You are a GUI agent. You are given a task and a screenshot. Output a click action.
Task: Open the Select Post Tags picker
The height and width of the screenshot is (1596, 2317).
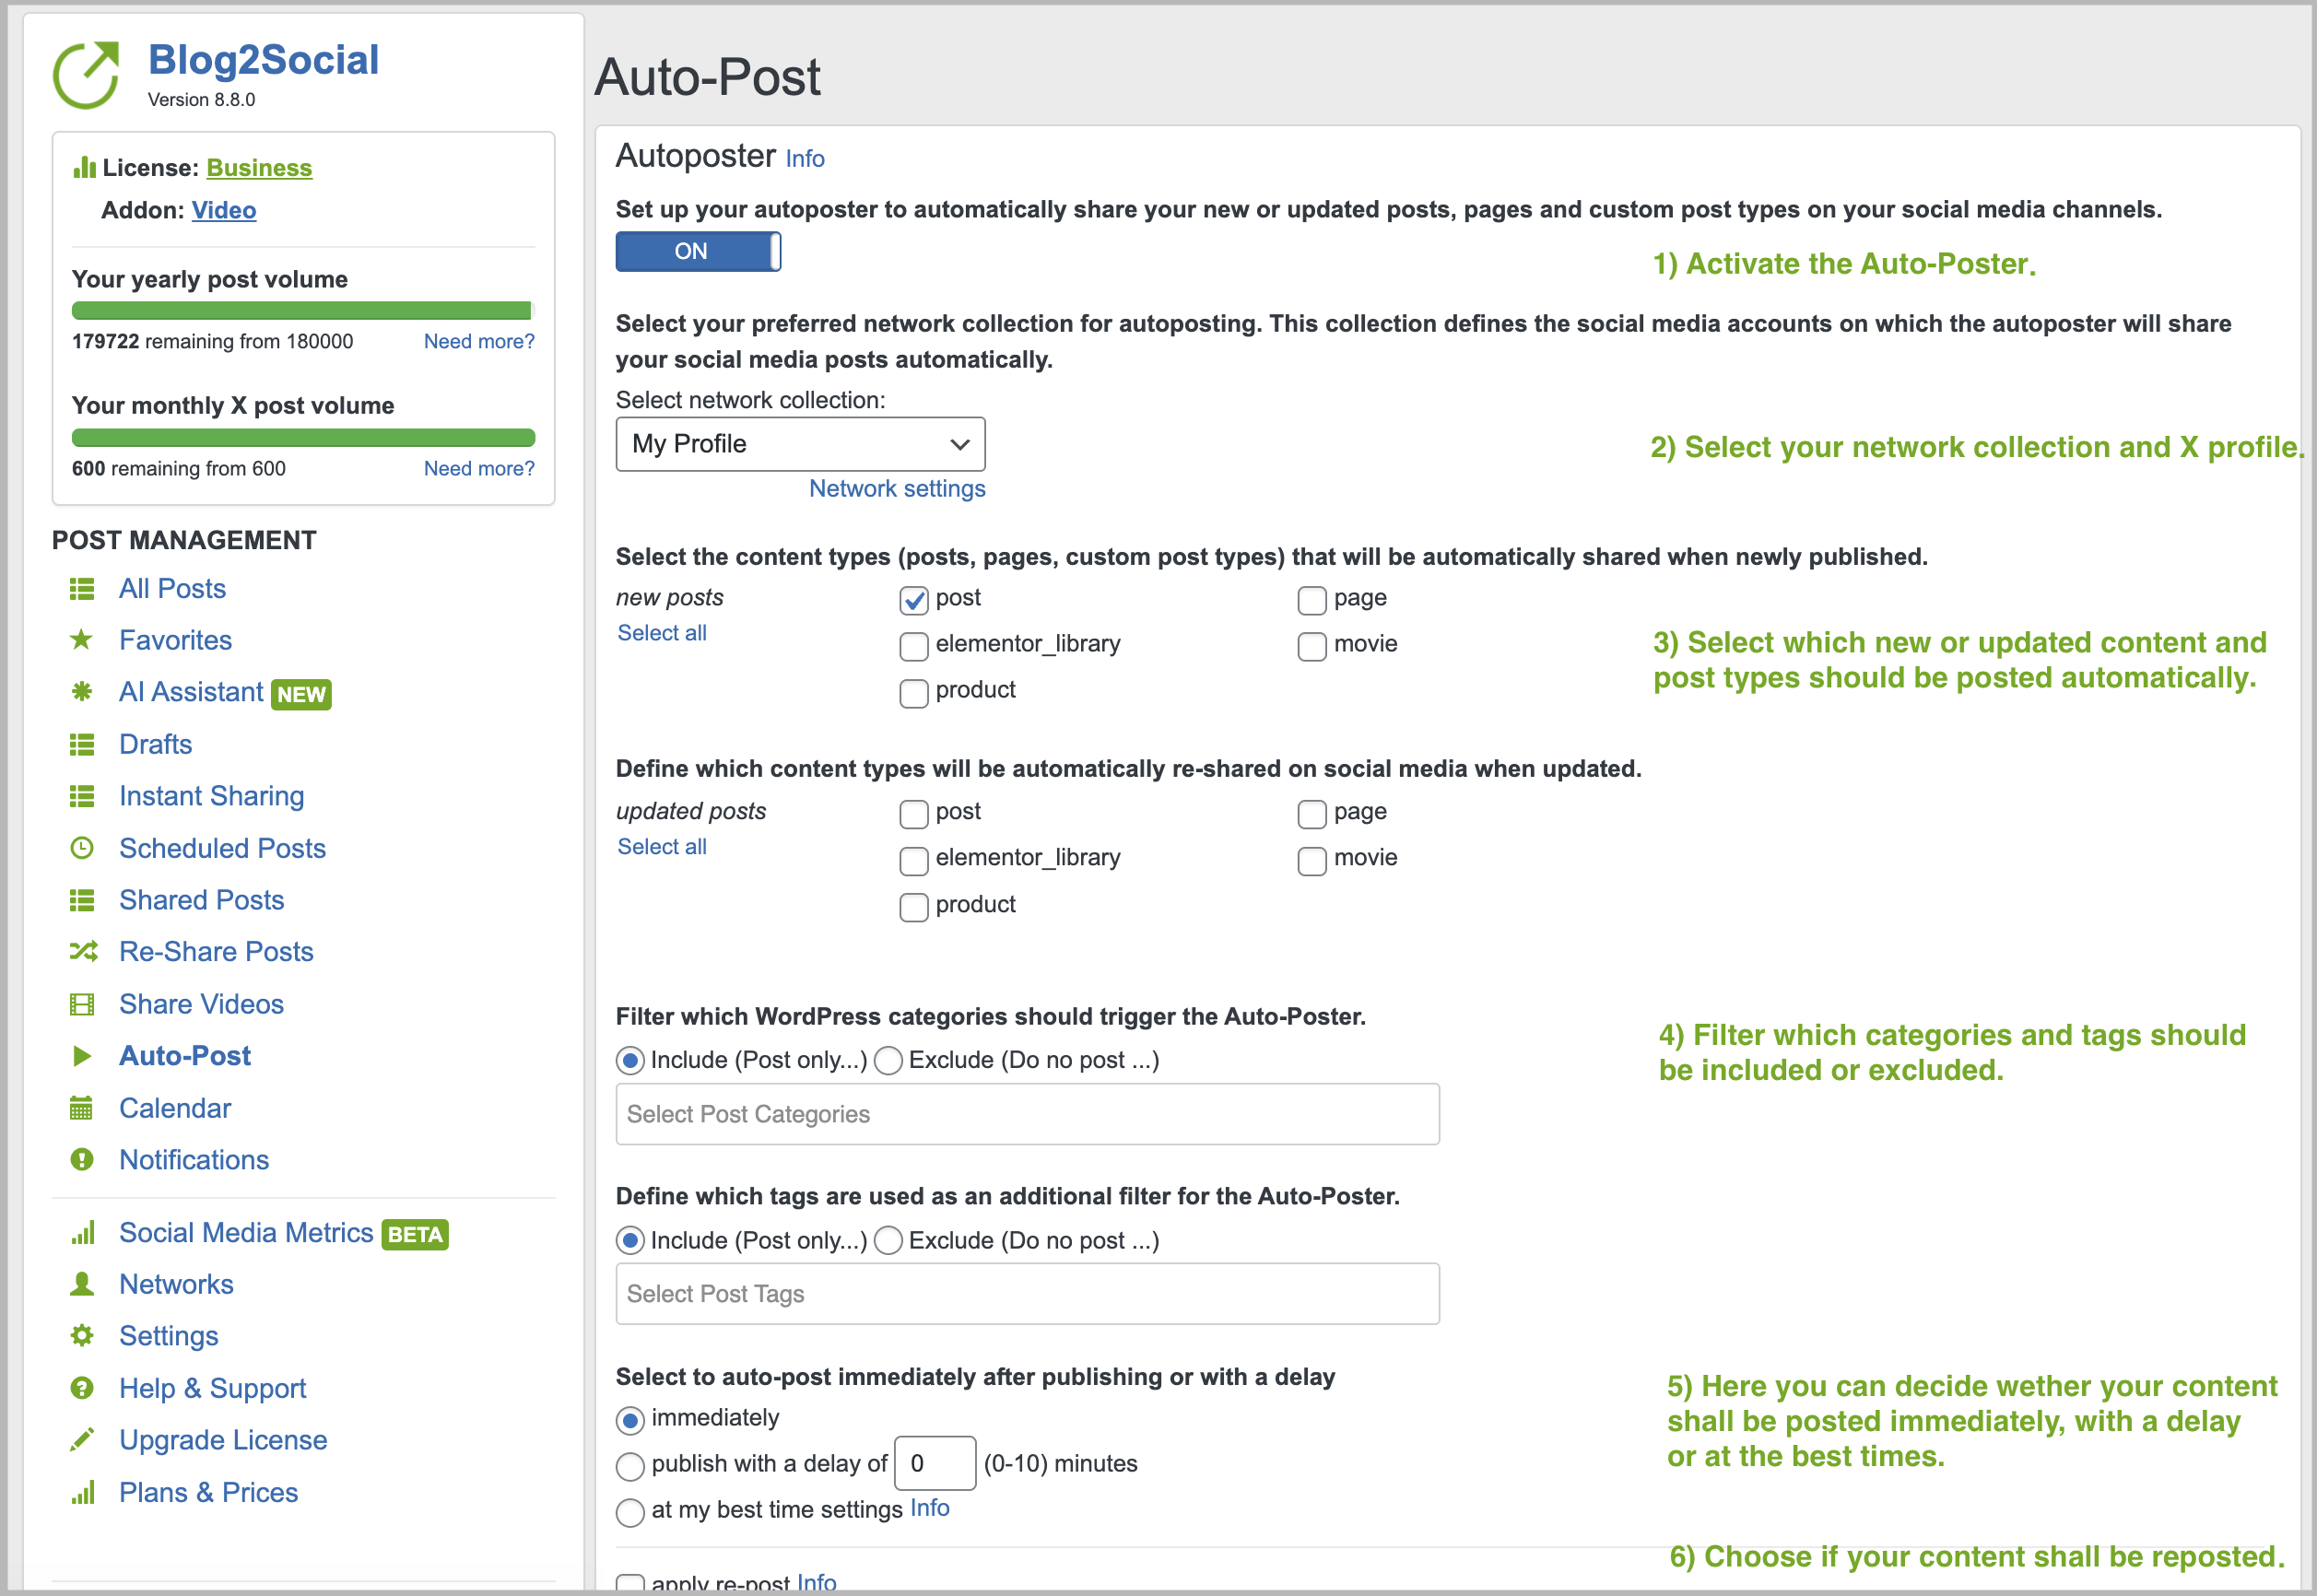[1027, 1293]
